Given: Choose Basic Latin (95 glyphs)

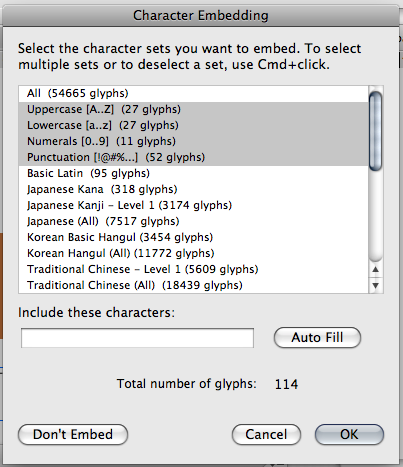Looking at the screenshot, I should [x=194, y=173].
